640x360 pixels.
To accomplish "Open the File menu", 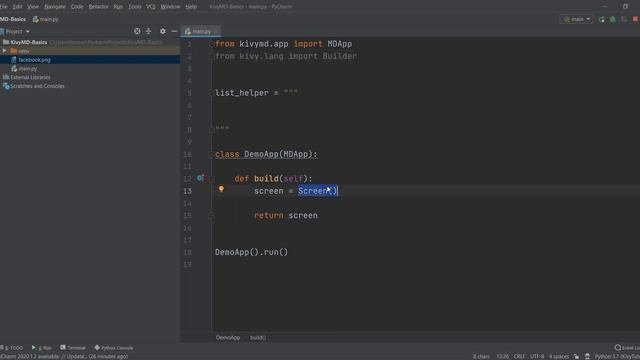I will (4, 7).
